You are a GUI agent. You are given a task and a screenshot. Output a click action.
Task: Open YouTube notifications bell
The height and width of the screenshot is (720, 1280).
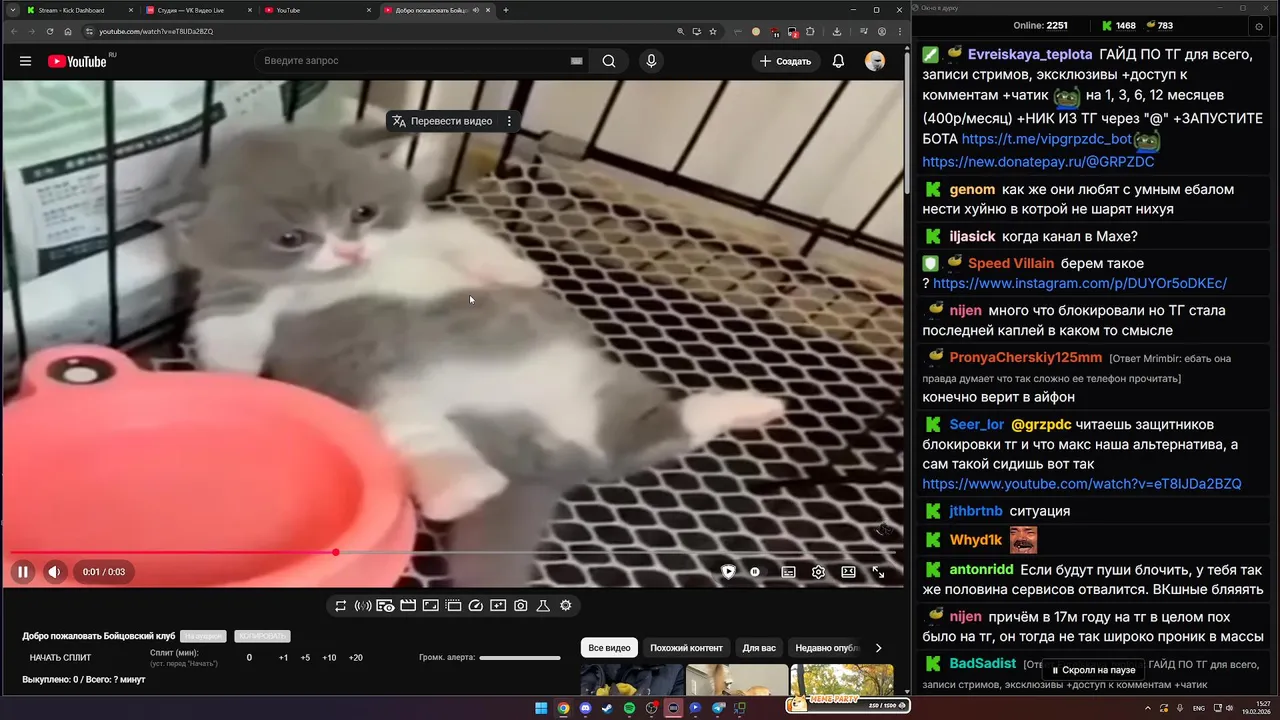click(x=838, y=61)
